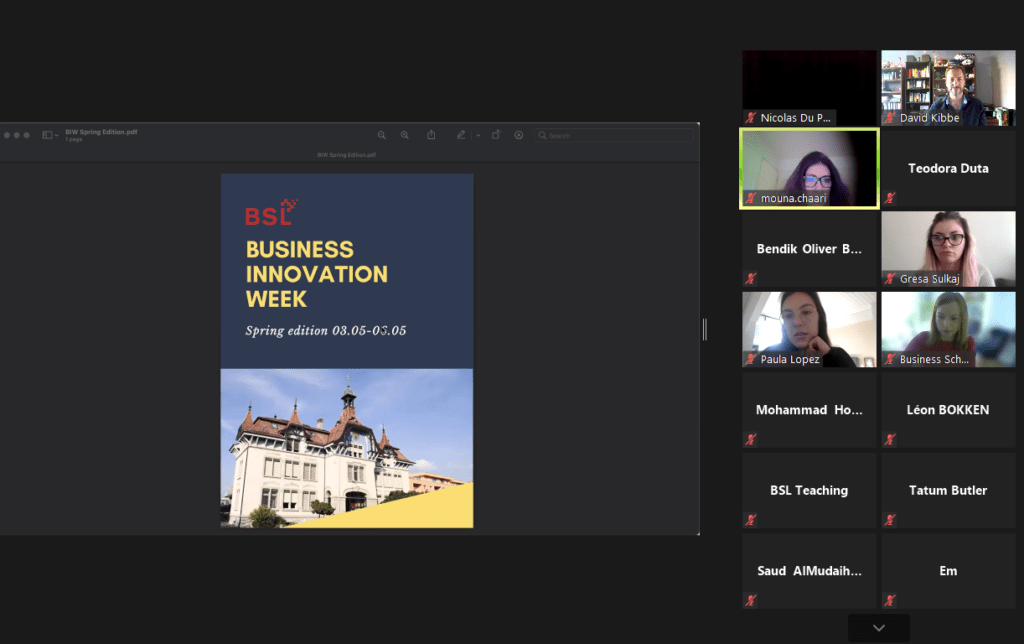Select the Markup pen tool
Image resolution: width=1024 pixels, height=644 pixels.
461,135
